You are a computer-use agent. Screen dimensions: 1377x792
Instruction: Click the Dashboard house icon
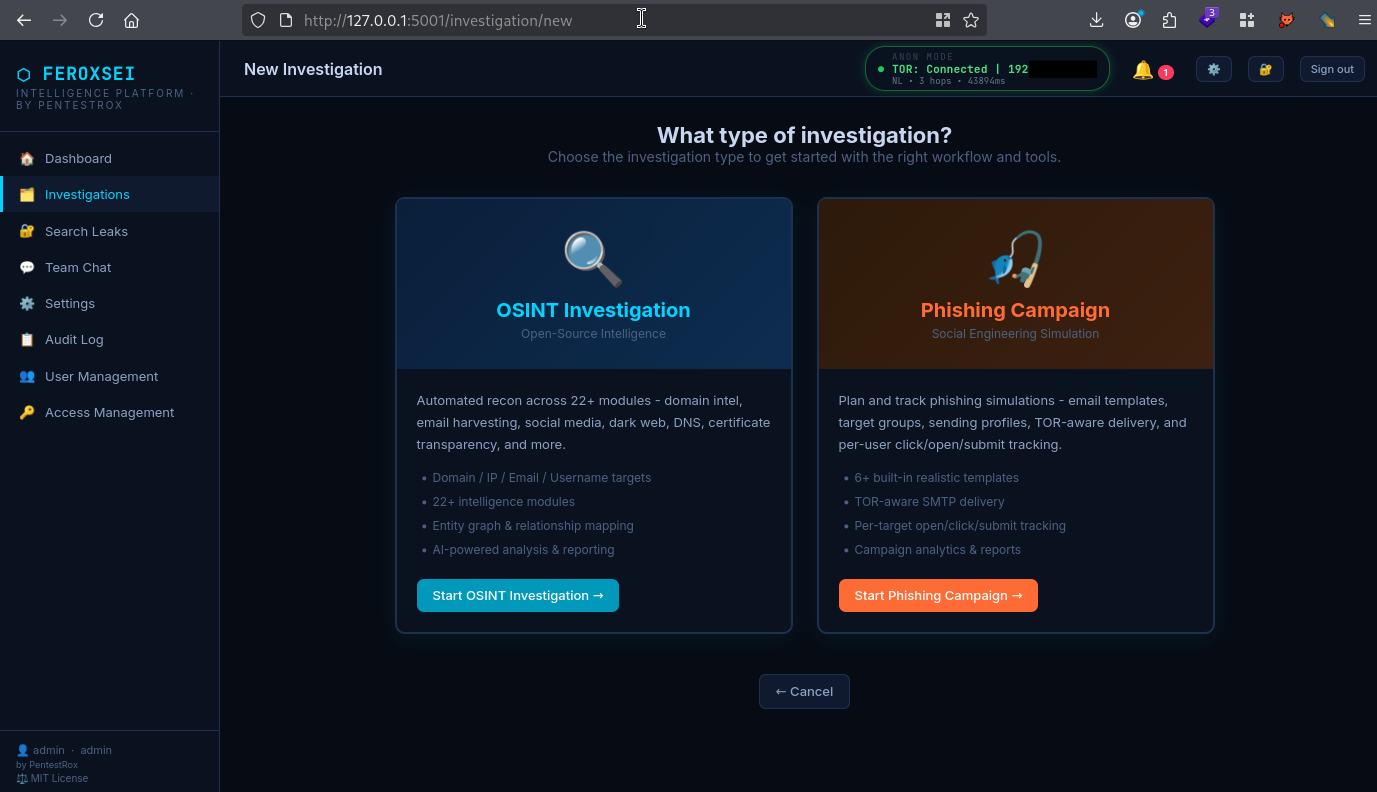(27, 158)
